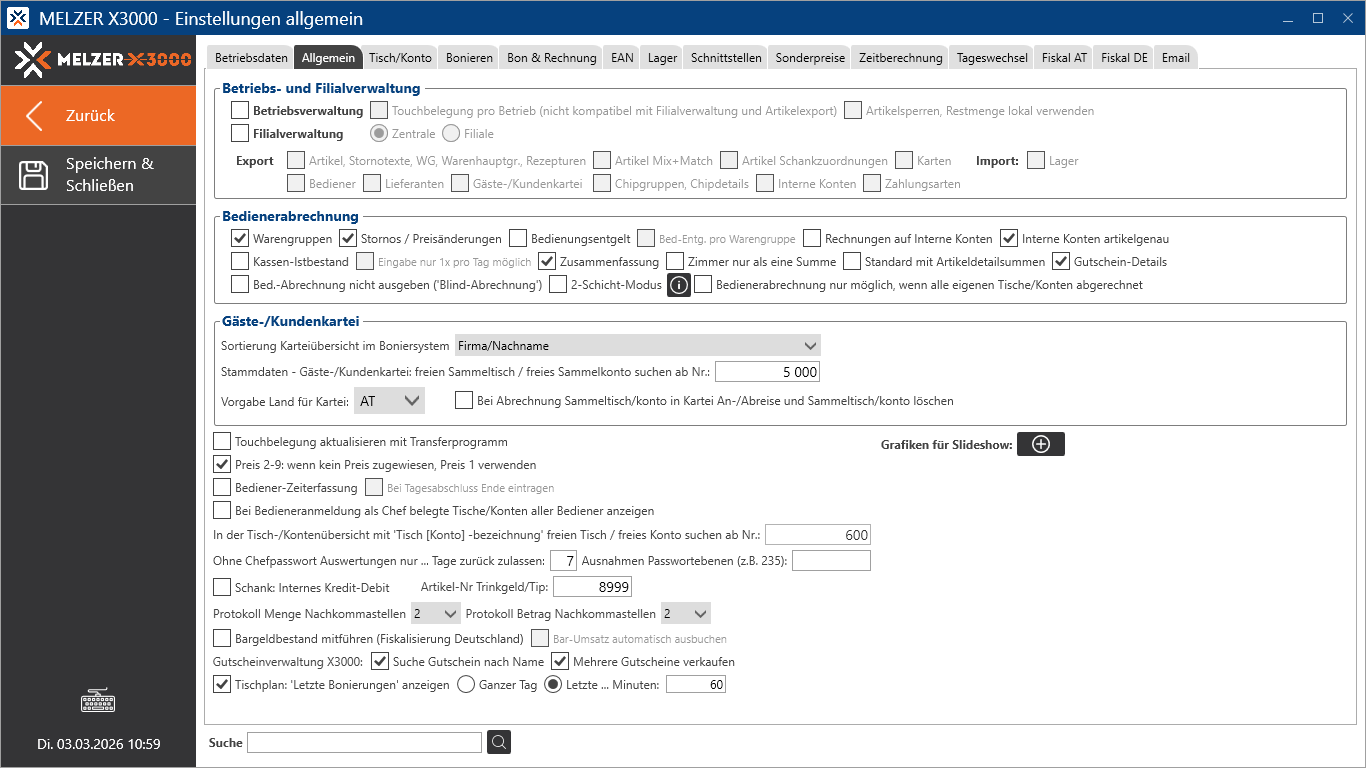Image resolution: width=1366 pixels, height=768 pixels.
Task: Switch to the EAN tab
Action: [622, 58]
